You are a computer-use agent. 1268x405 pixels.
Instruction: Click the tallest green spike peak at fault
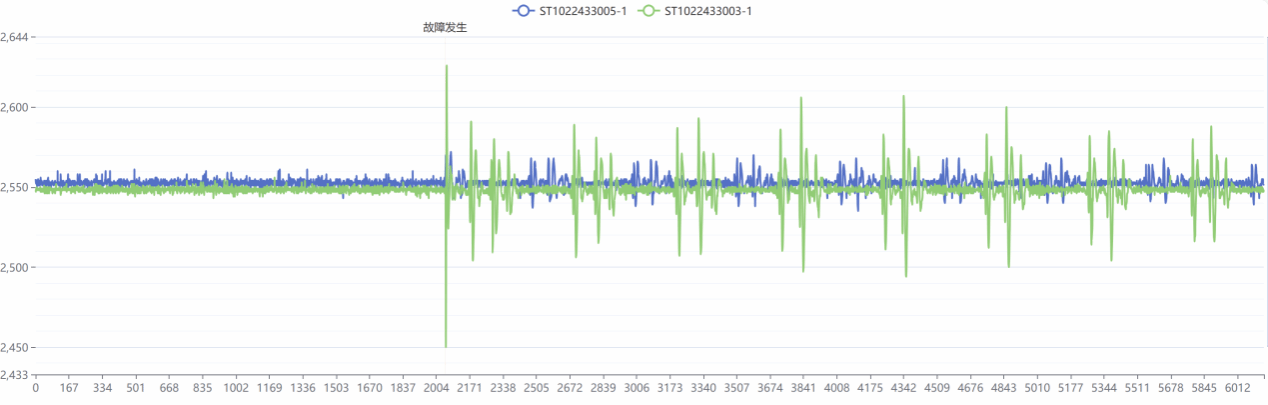pyautogui.click(x=446, y=66)
